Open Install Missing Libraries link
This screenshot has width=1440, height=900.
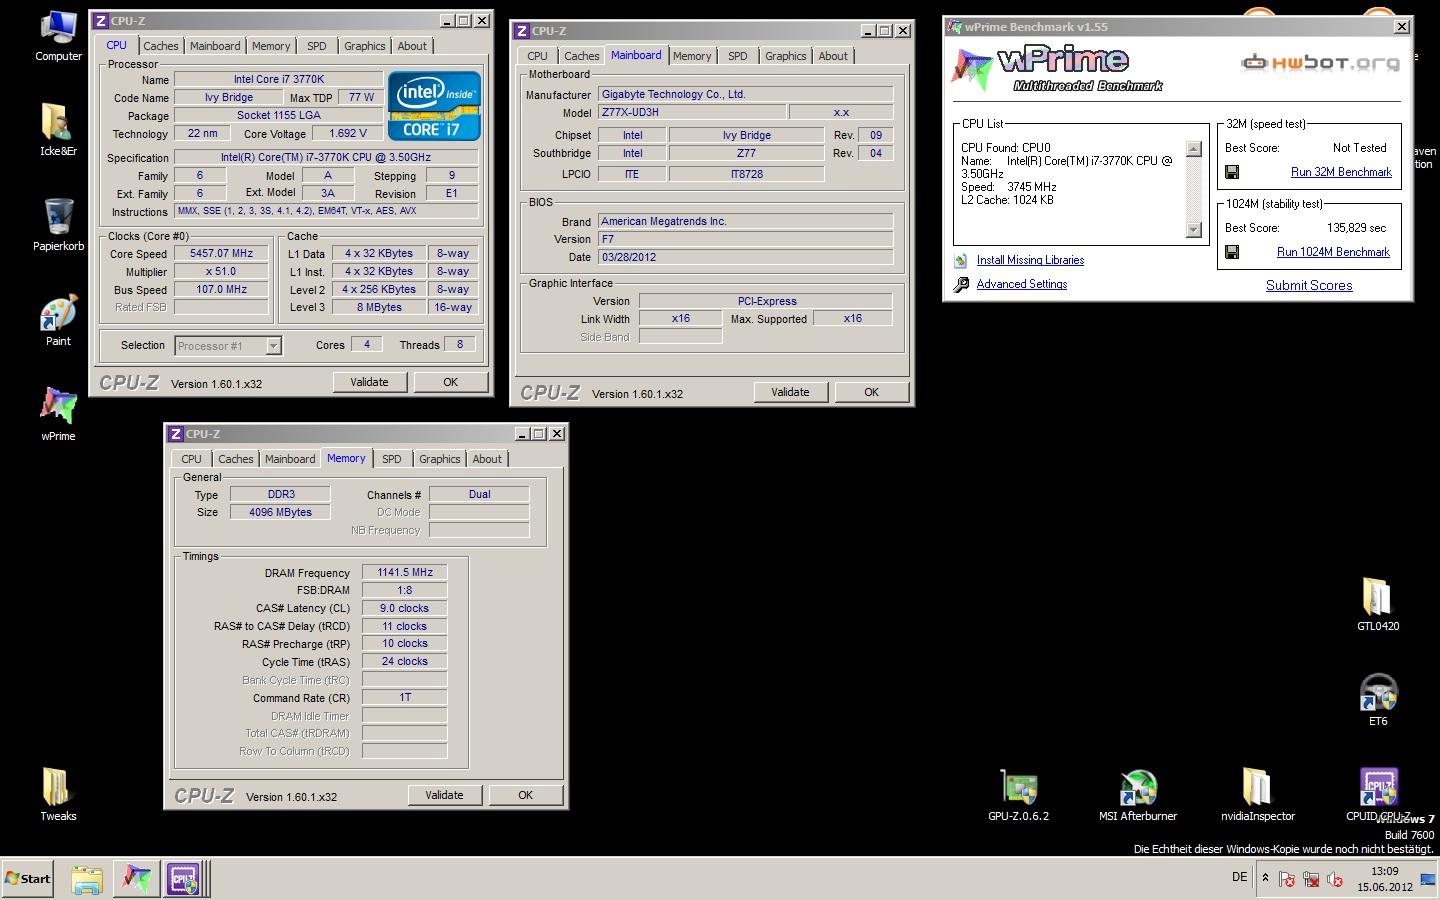tap(1030, 260)
